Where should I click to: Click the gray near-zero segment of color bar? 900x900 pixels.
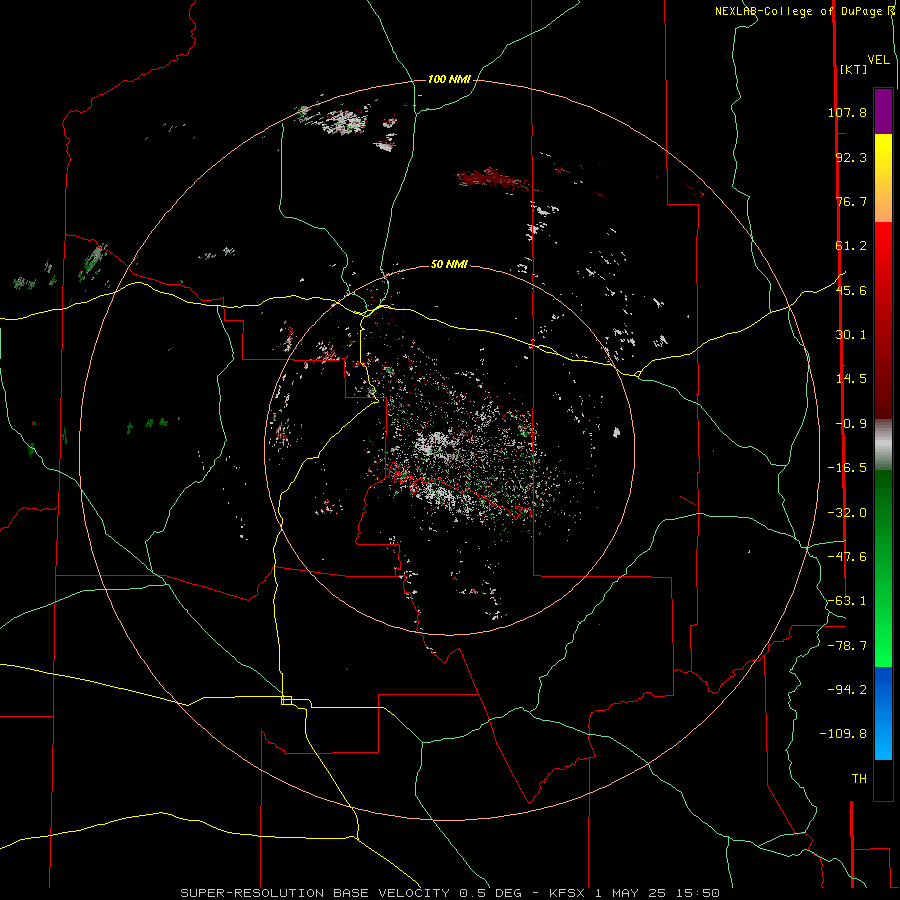(x=883, y=445)
